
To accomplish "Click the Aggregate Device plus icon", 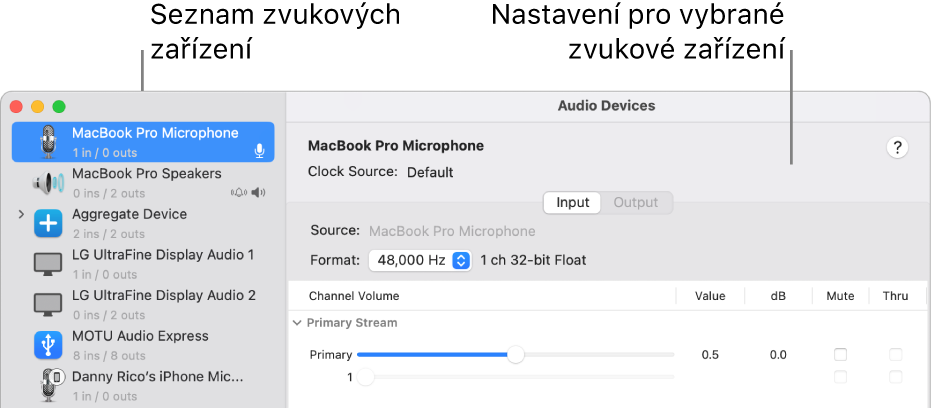I will point(48,223).
